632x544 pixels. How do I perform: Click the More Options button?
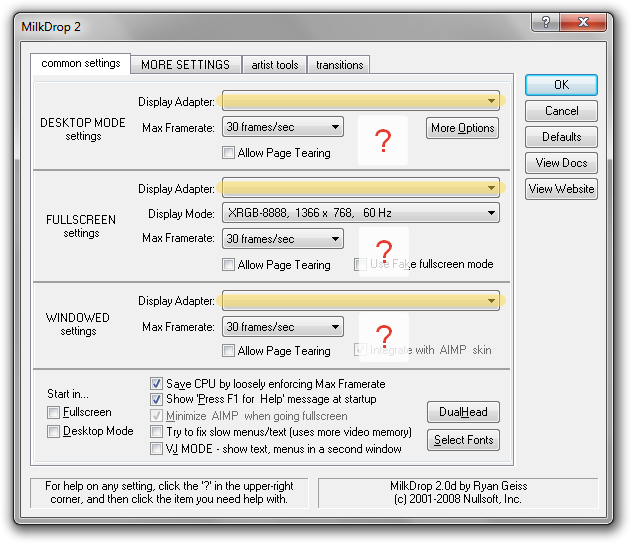tap(462, 128)
